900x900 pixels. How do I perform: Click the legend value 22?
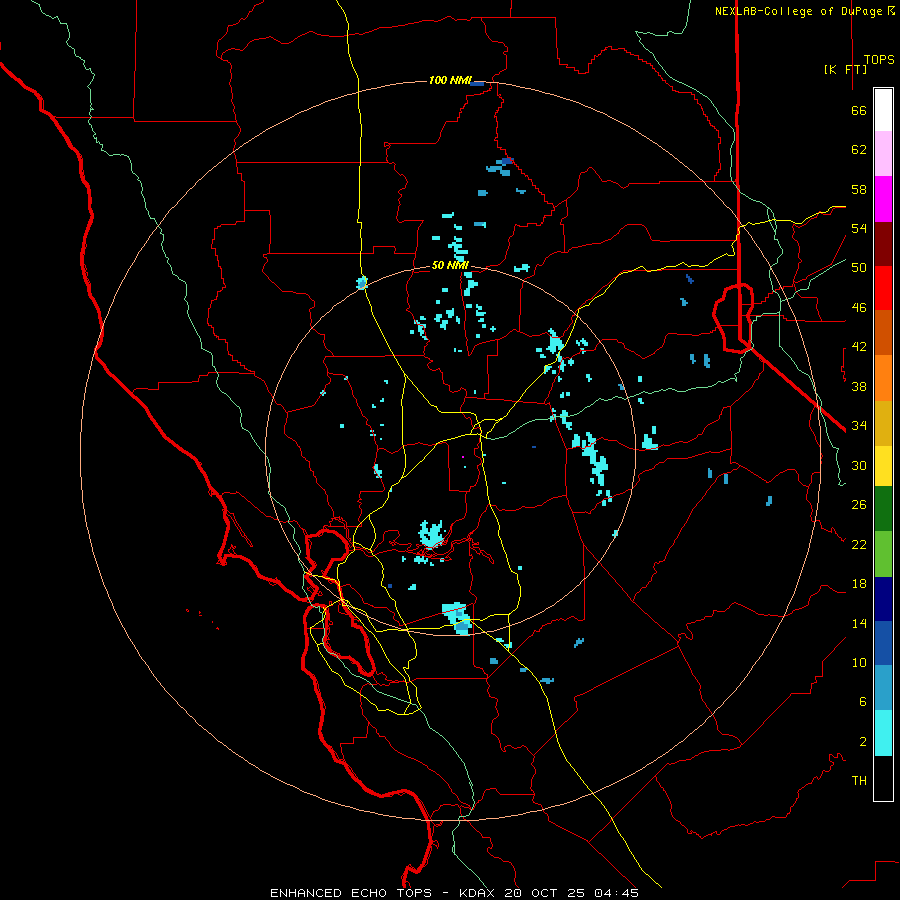coord(859,545)
